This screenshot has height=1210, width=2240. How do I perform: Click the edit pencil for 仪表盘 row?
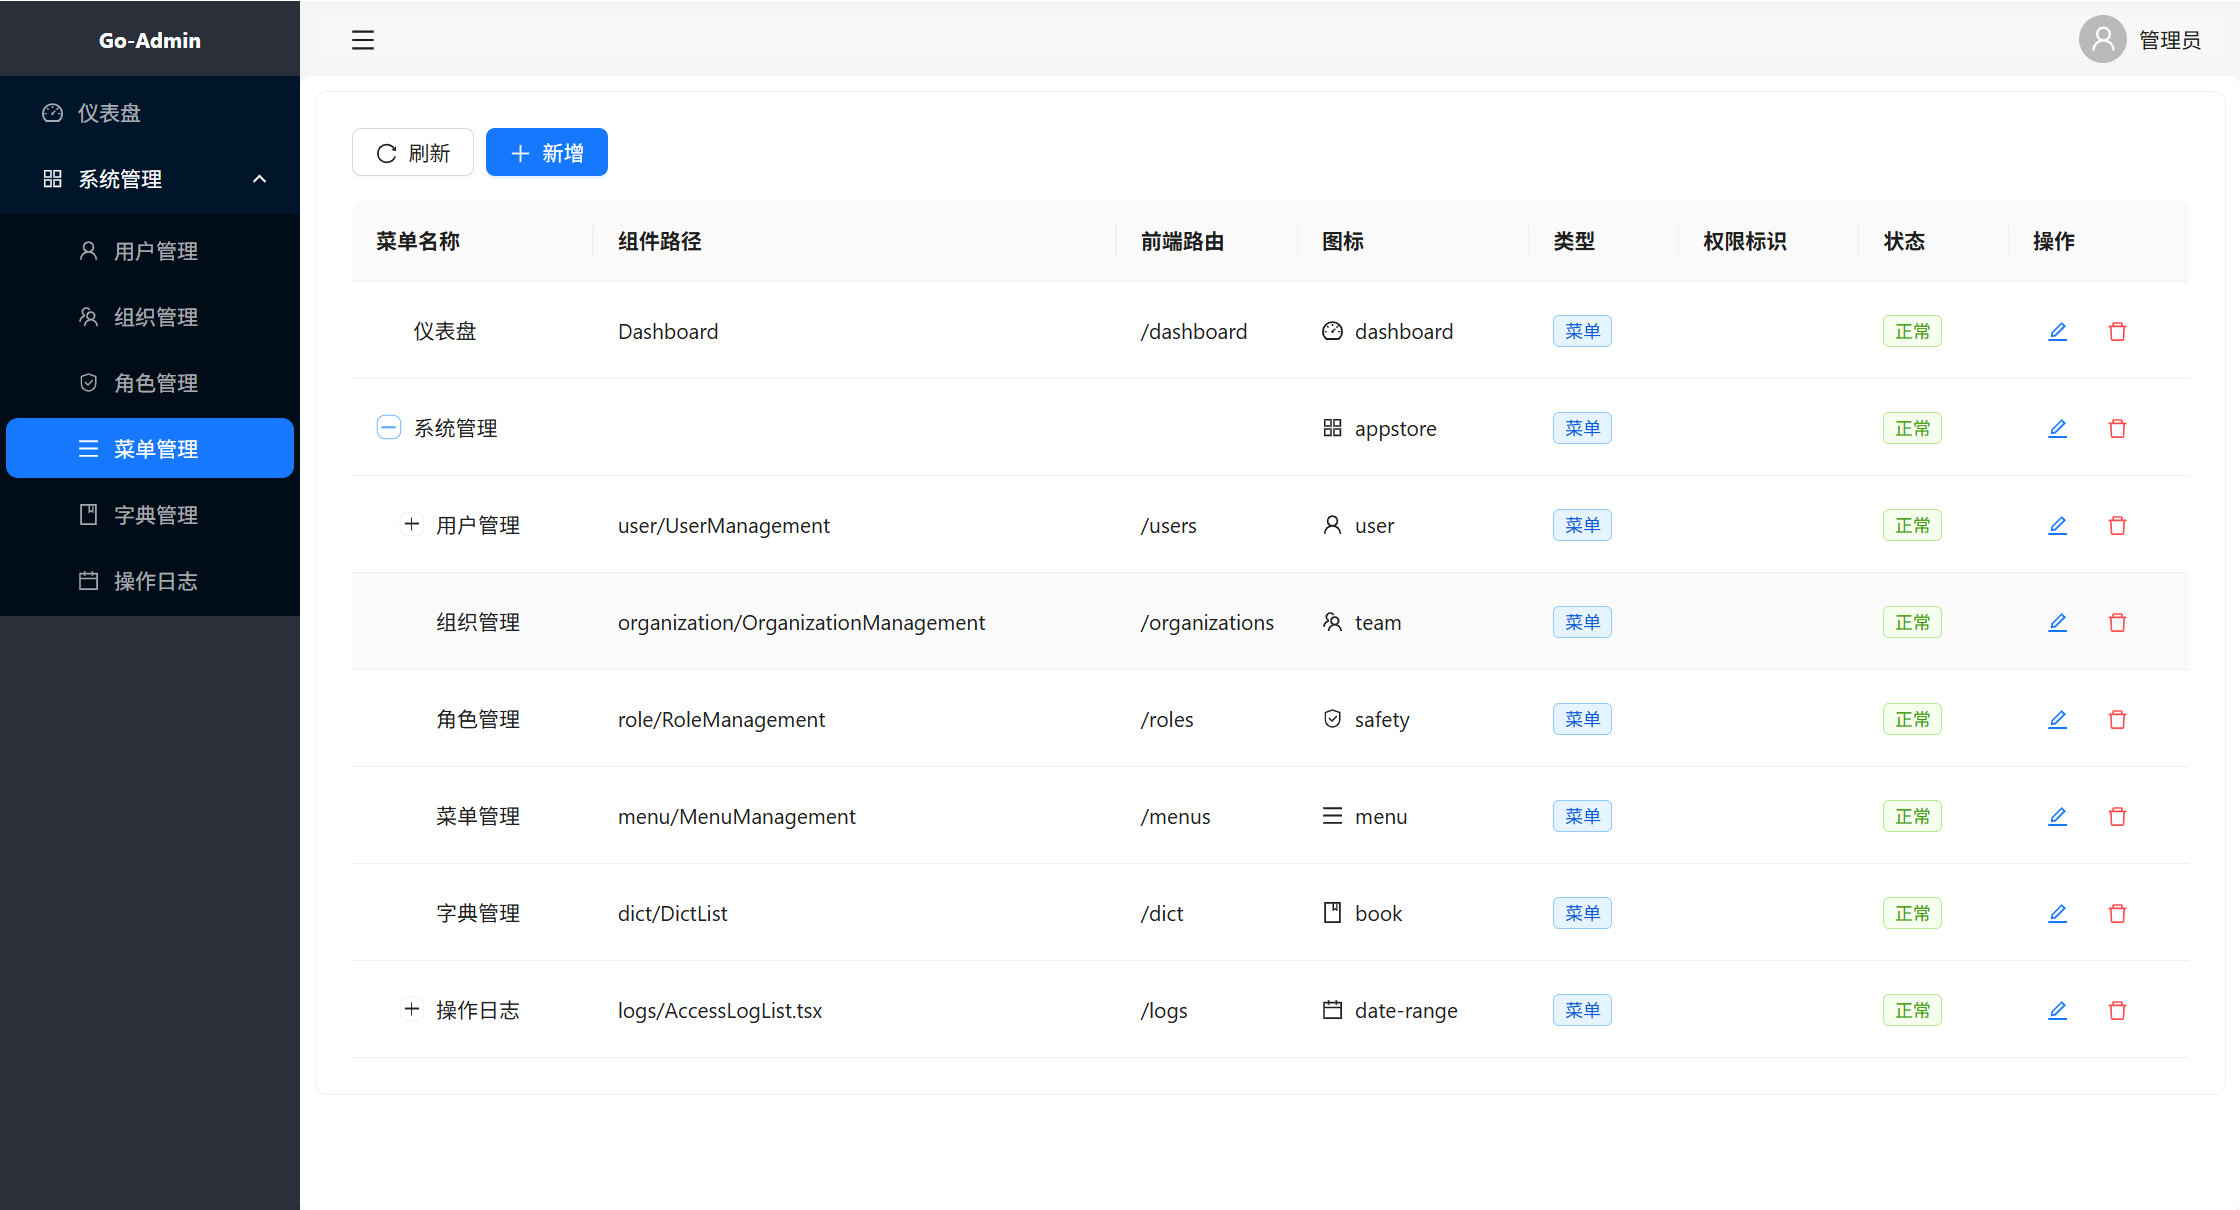[2057, 331]
